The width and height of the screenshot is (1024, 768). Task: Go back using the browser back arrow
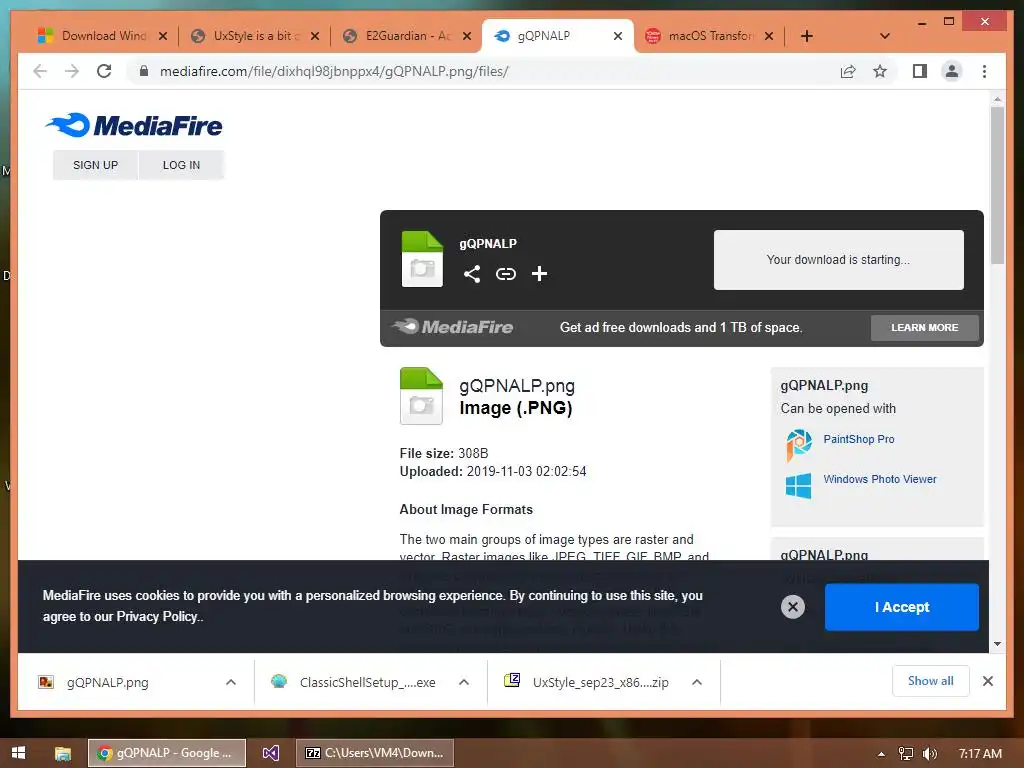tap(40, 71)
